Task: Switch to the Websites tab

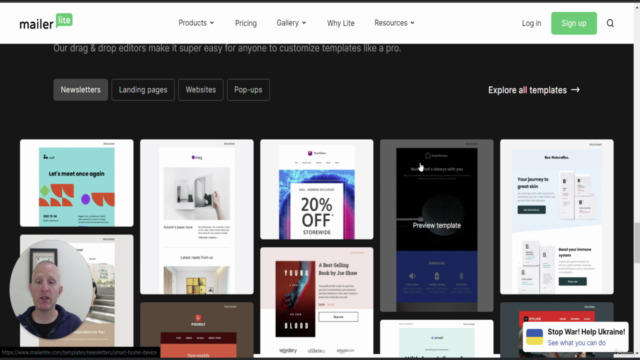Action: coord(201,90)
